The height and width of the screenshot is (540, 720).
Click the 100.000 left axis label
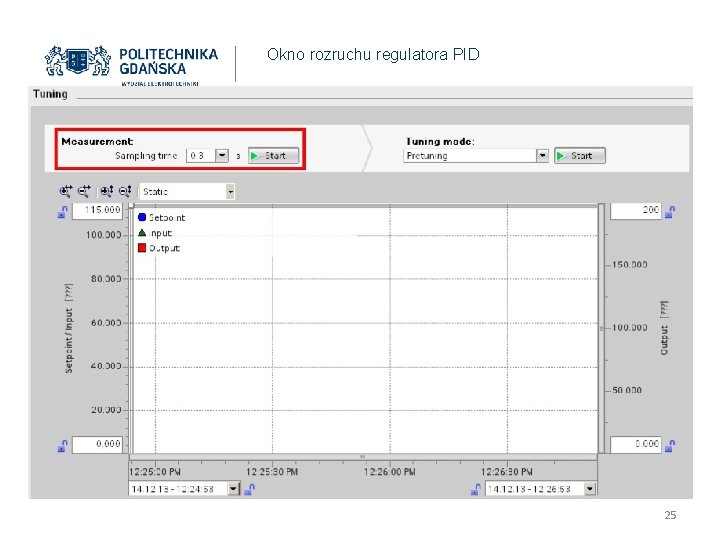104,235
